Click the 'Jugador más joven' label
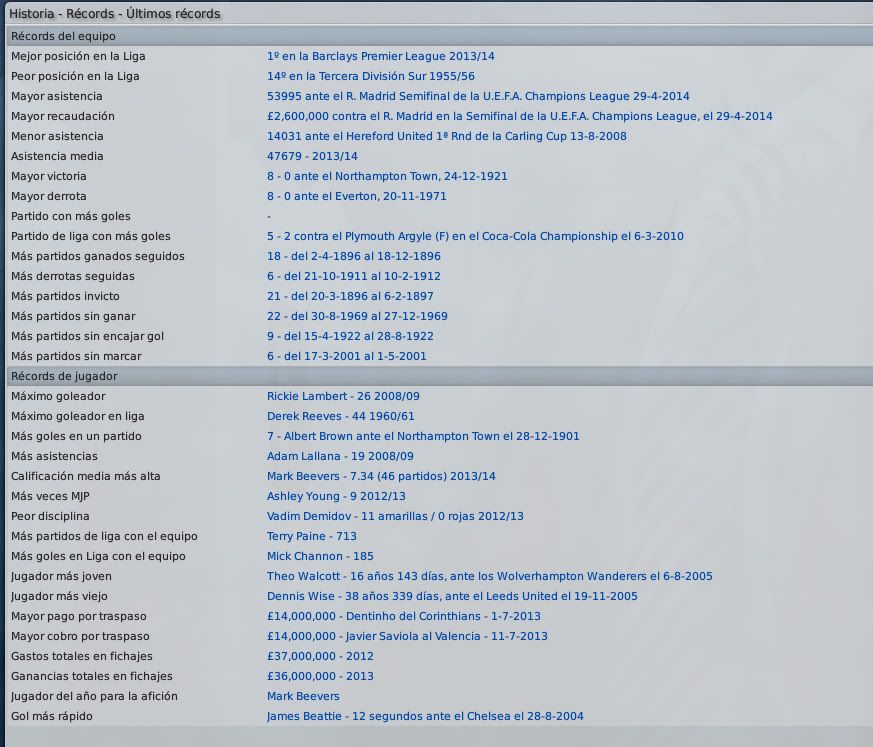The image size is (873, 747). click(x=61, y=577)
